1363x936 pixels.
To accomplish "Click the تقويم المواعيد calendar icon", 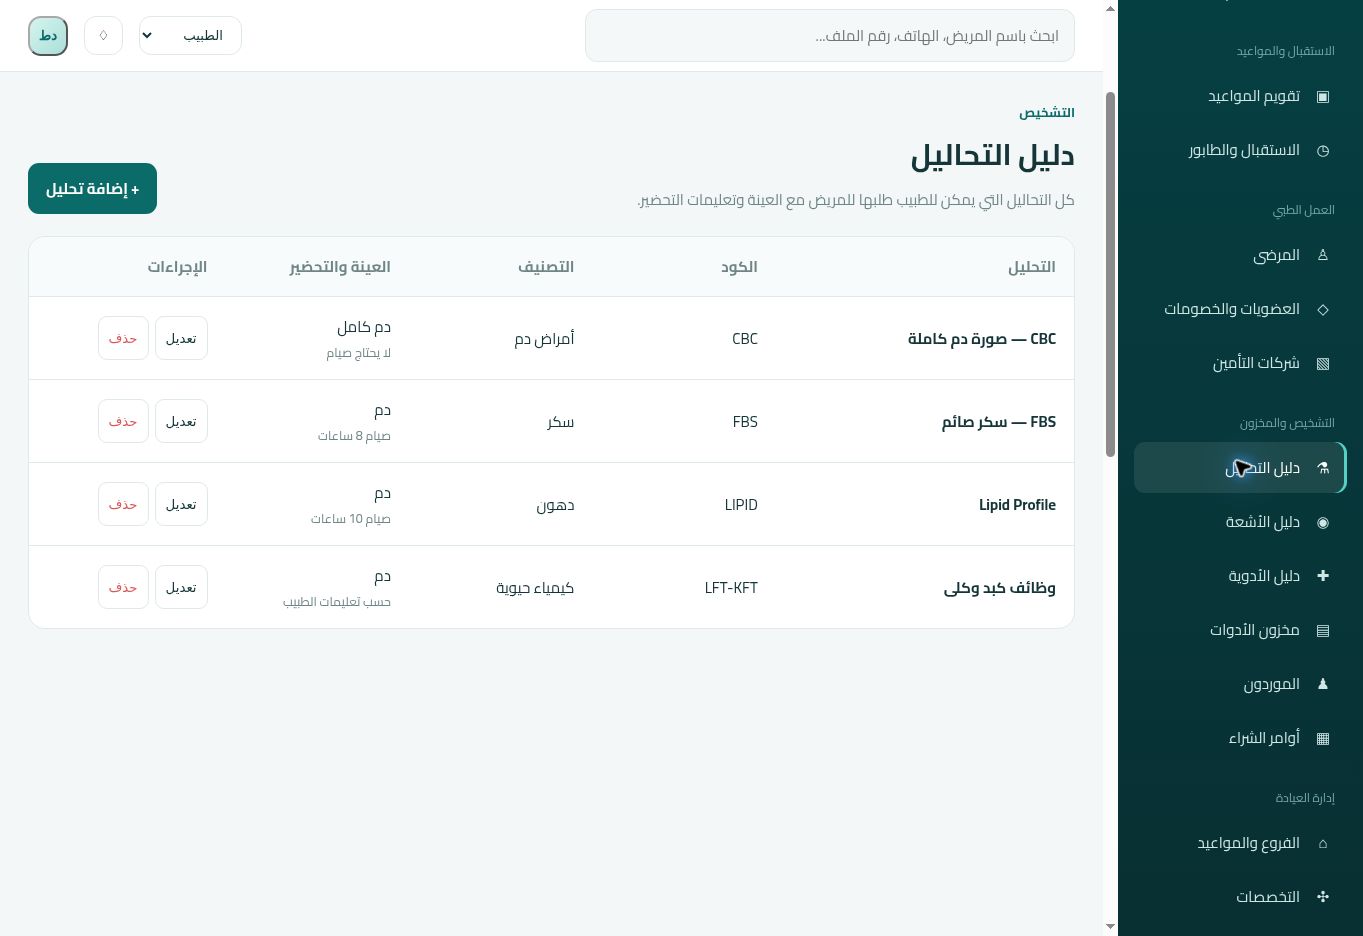I will click(1323, 96).
